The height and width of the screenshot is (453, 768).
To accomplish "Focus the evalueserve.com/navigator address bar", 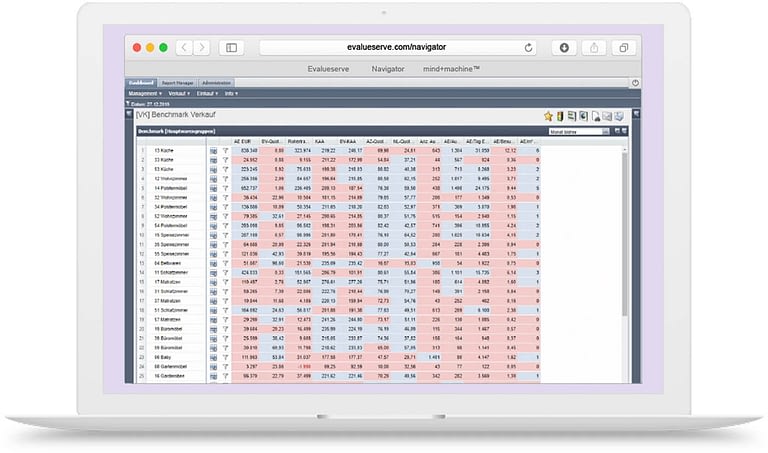I will click(x=397, y=48).
